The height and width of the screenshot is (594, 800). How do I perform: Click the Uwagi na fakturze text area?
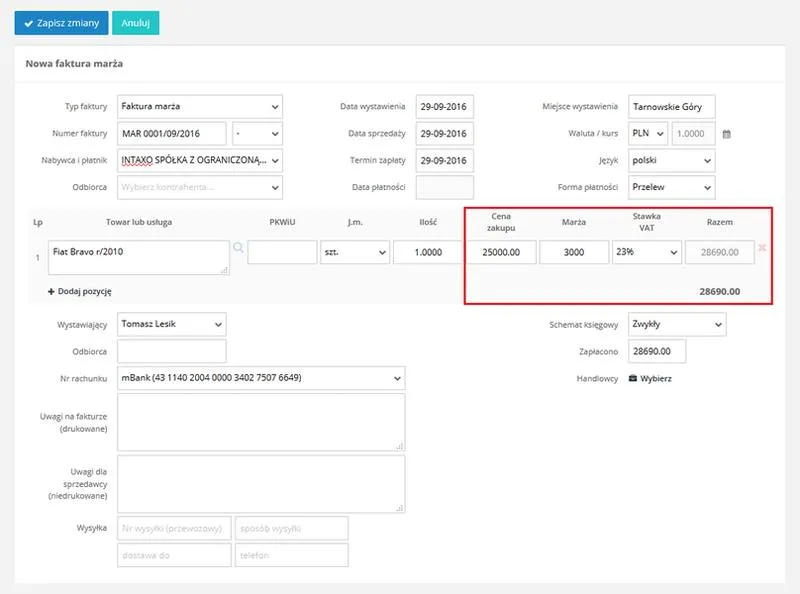261,422
